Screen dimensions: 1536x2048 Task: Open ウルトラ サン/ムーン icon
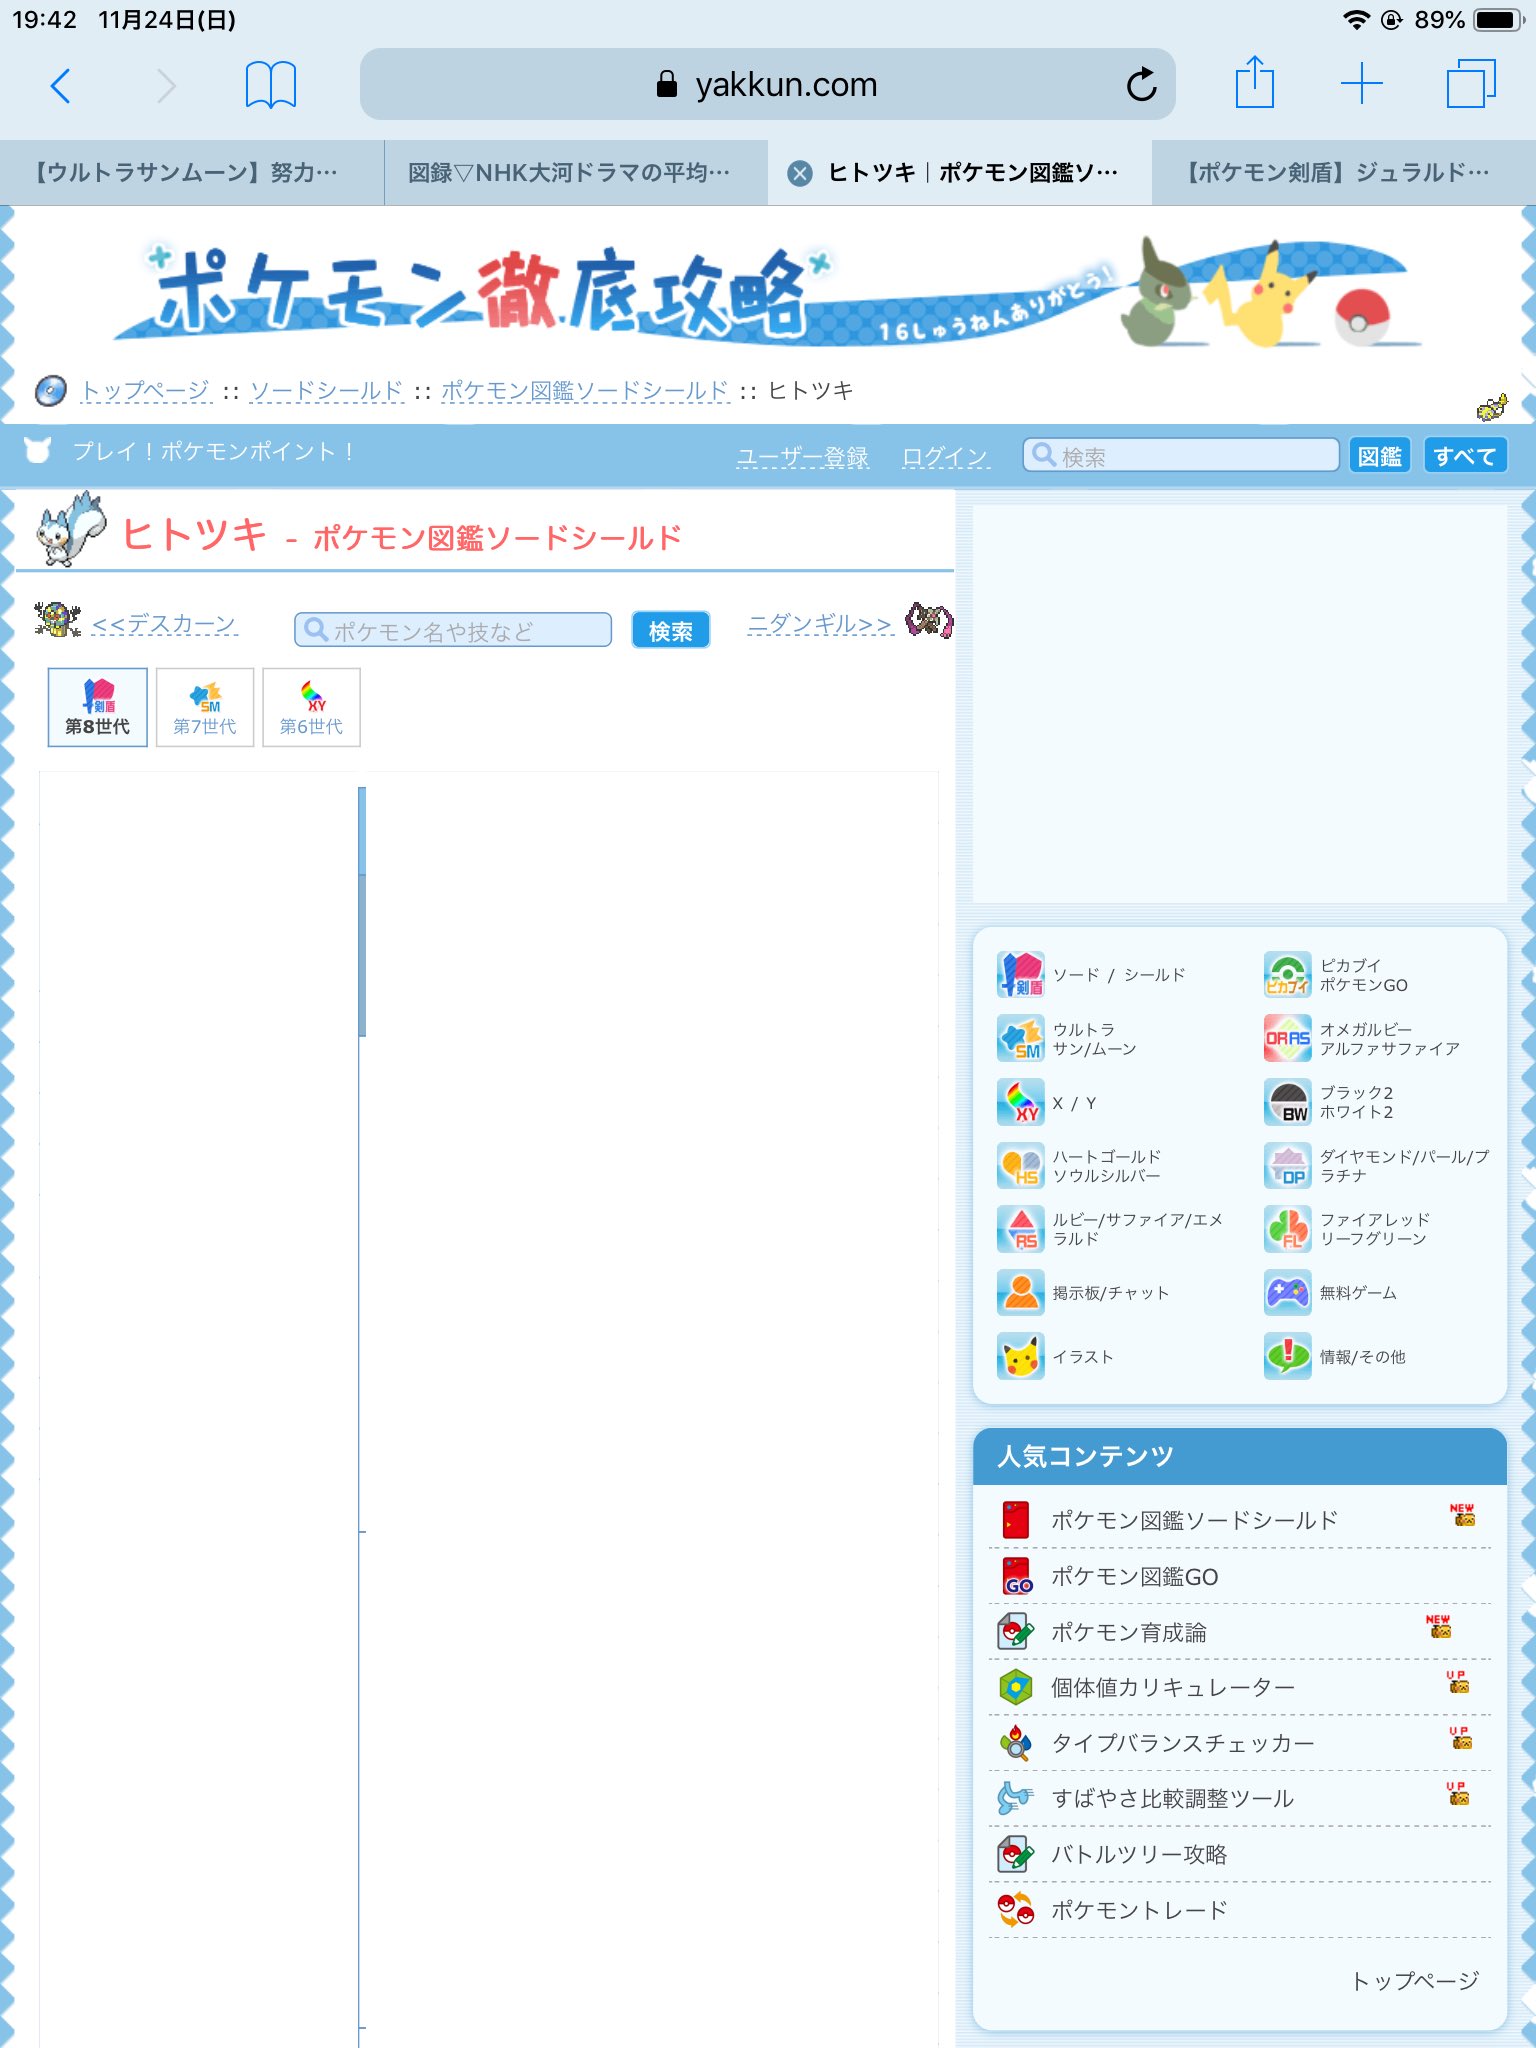(1020, 1038)
